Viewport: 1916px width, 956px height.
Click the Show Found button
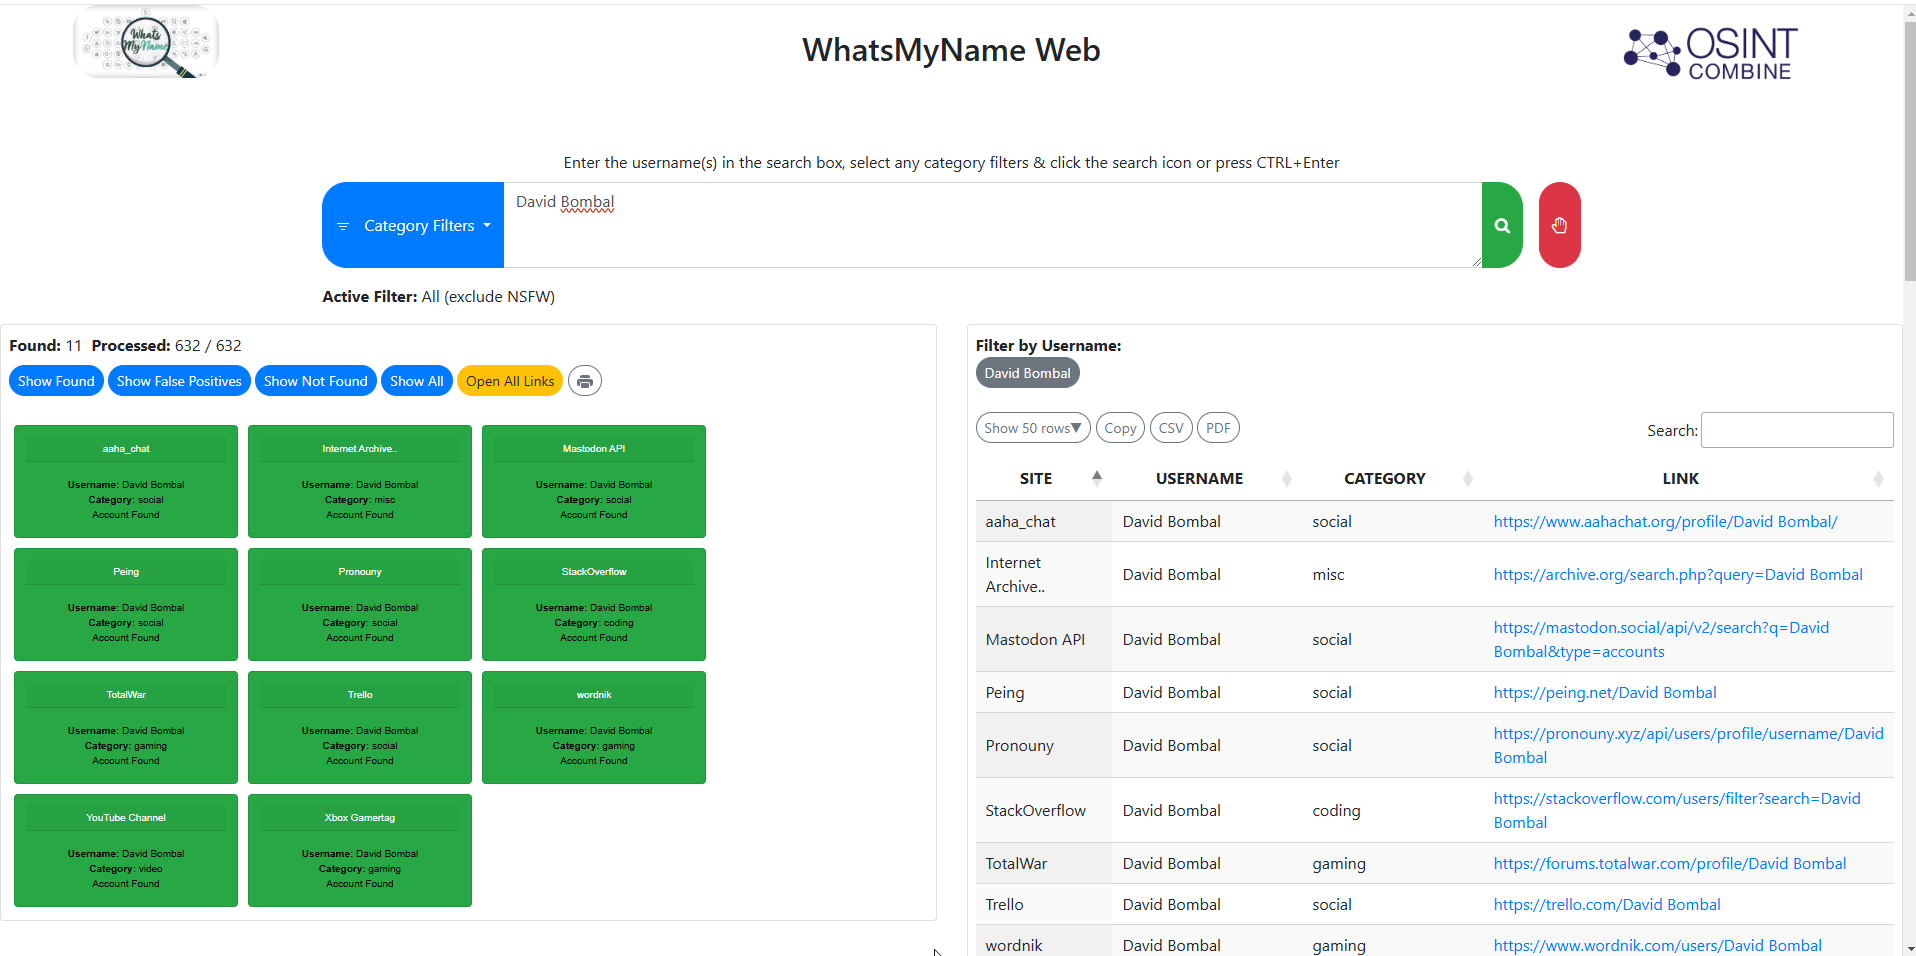tap(56, 381)
